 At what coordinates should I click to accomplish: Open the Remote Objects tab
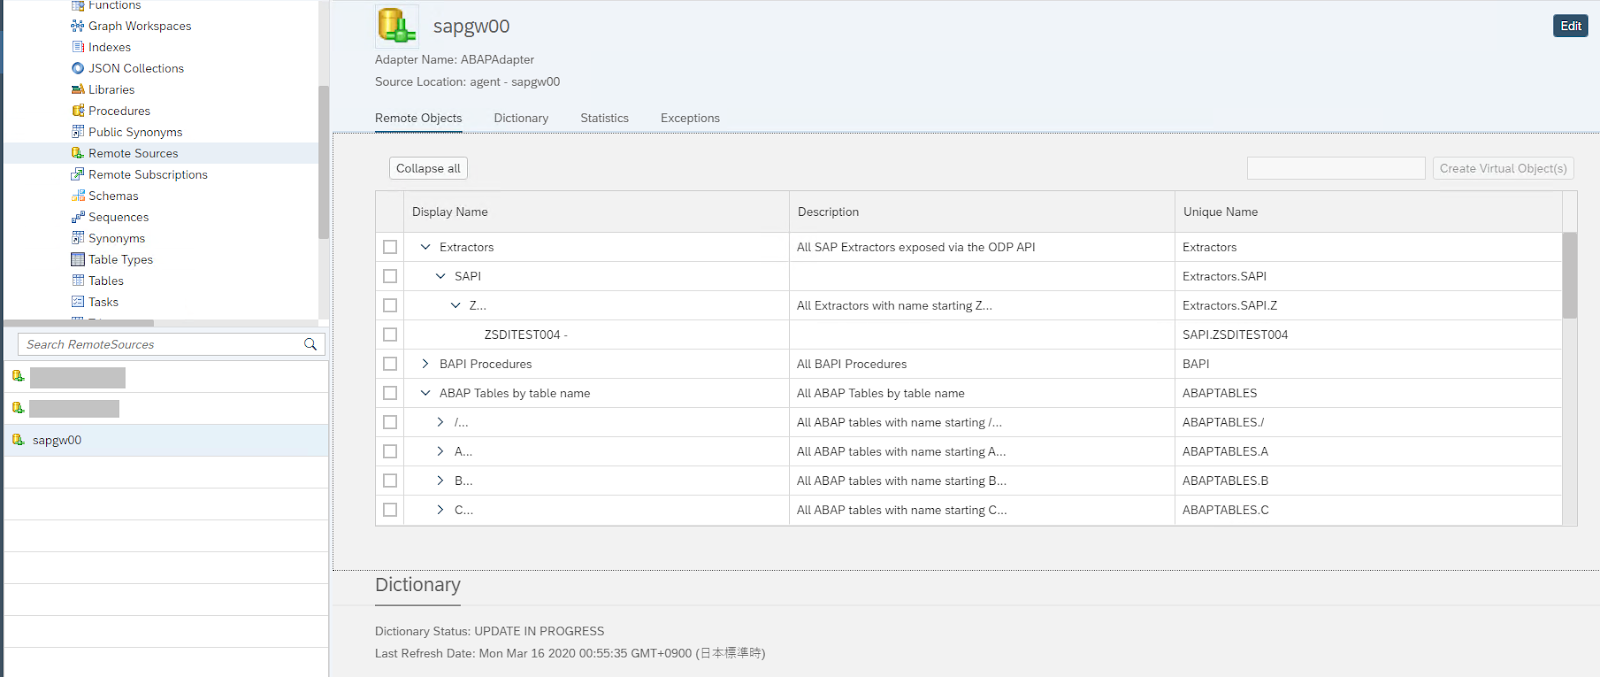click(x=418, y=118)
